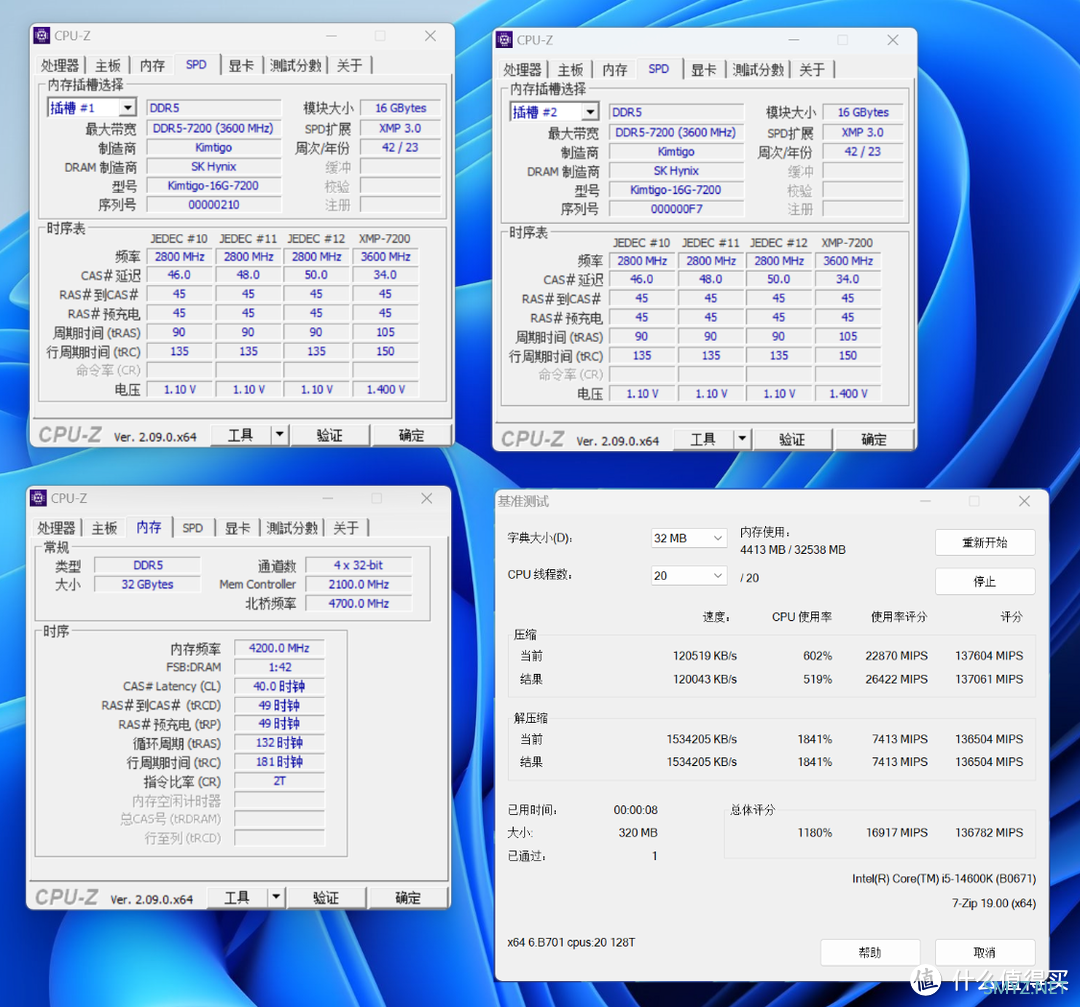Click 4 x 32-bit channel value
This screenshot has width=1080, height=1007.
tap(359, 565)
